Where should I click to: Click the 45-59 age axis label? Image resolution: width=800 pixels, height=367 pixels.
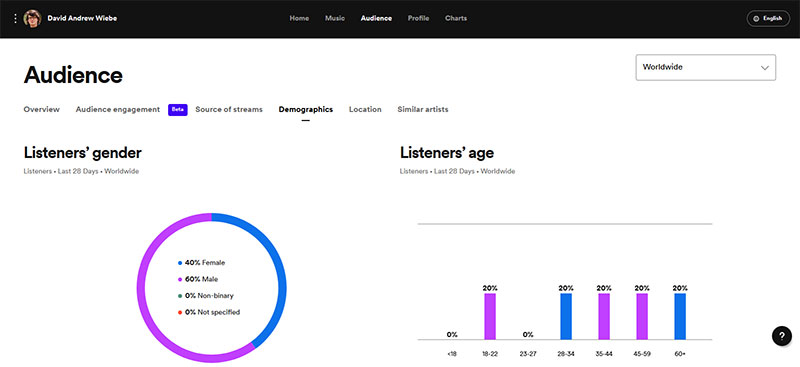[642, 354]
